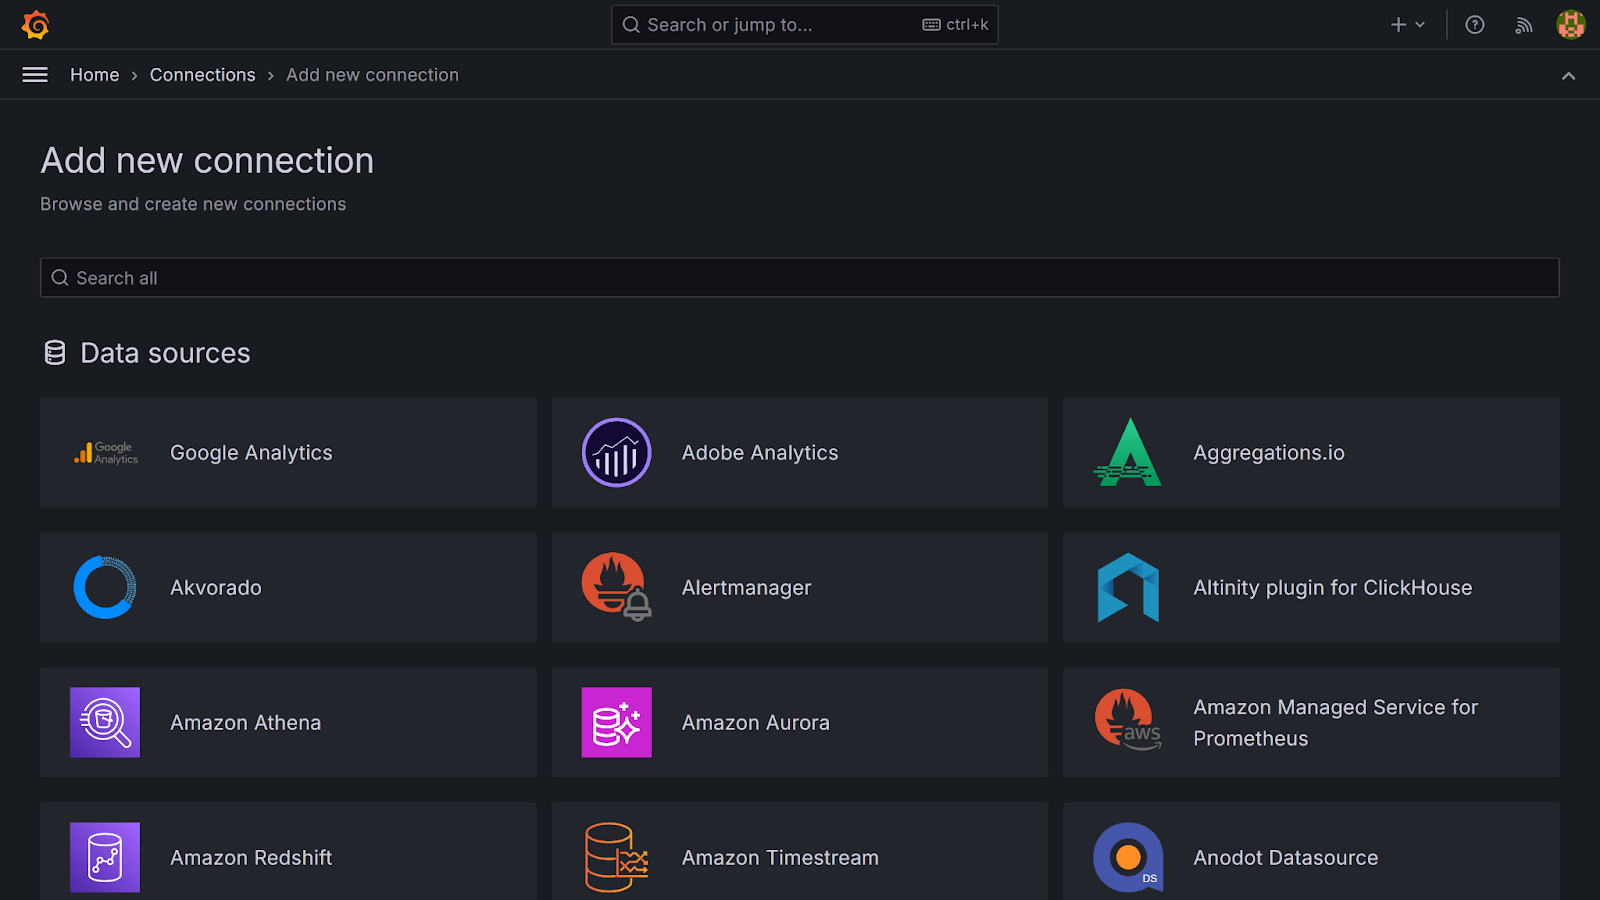The width and height of the screenshot is (1600, 900).
Task: Click the Grafana logo
Action: [x=35, y=24]
